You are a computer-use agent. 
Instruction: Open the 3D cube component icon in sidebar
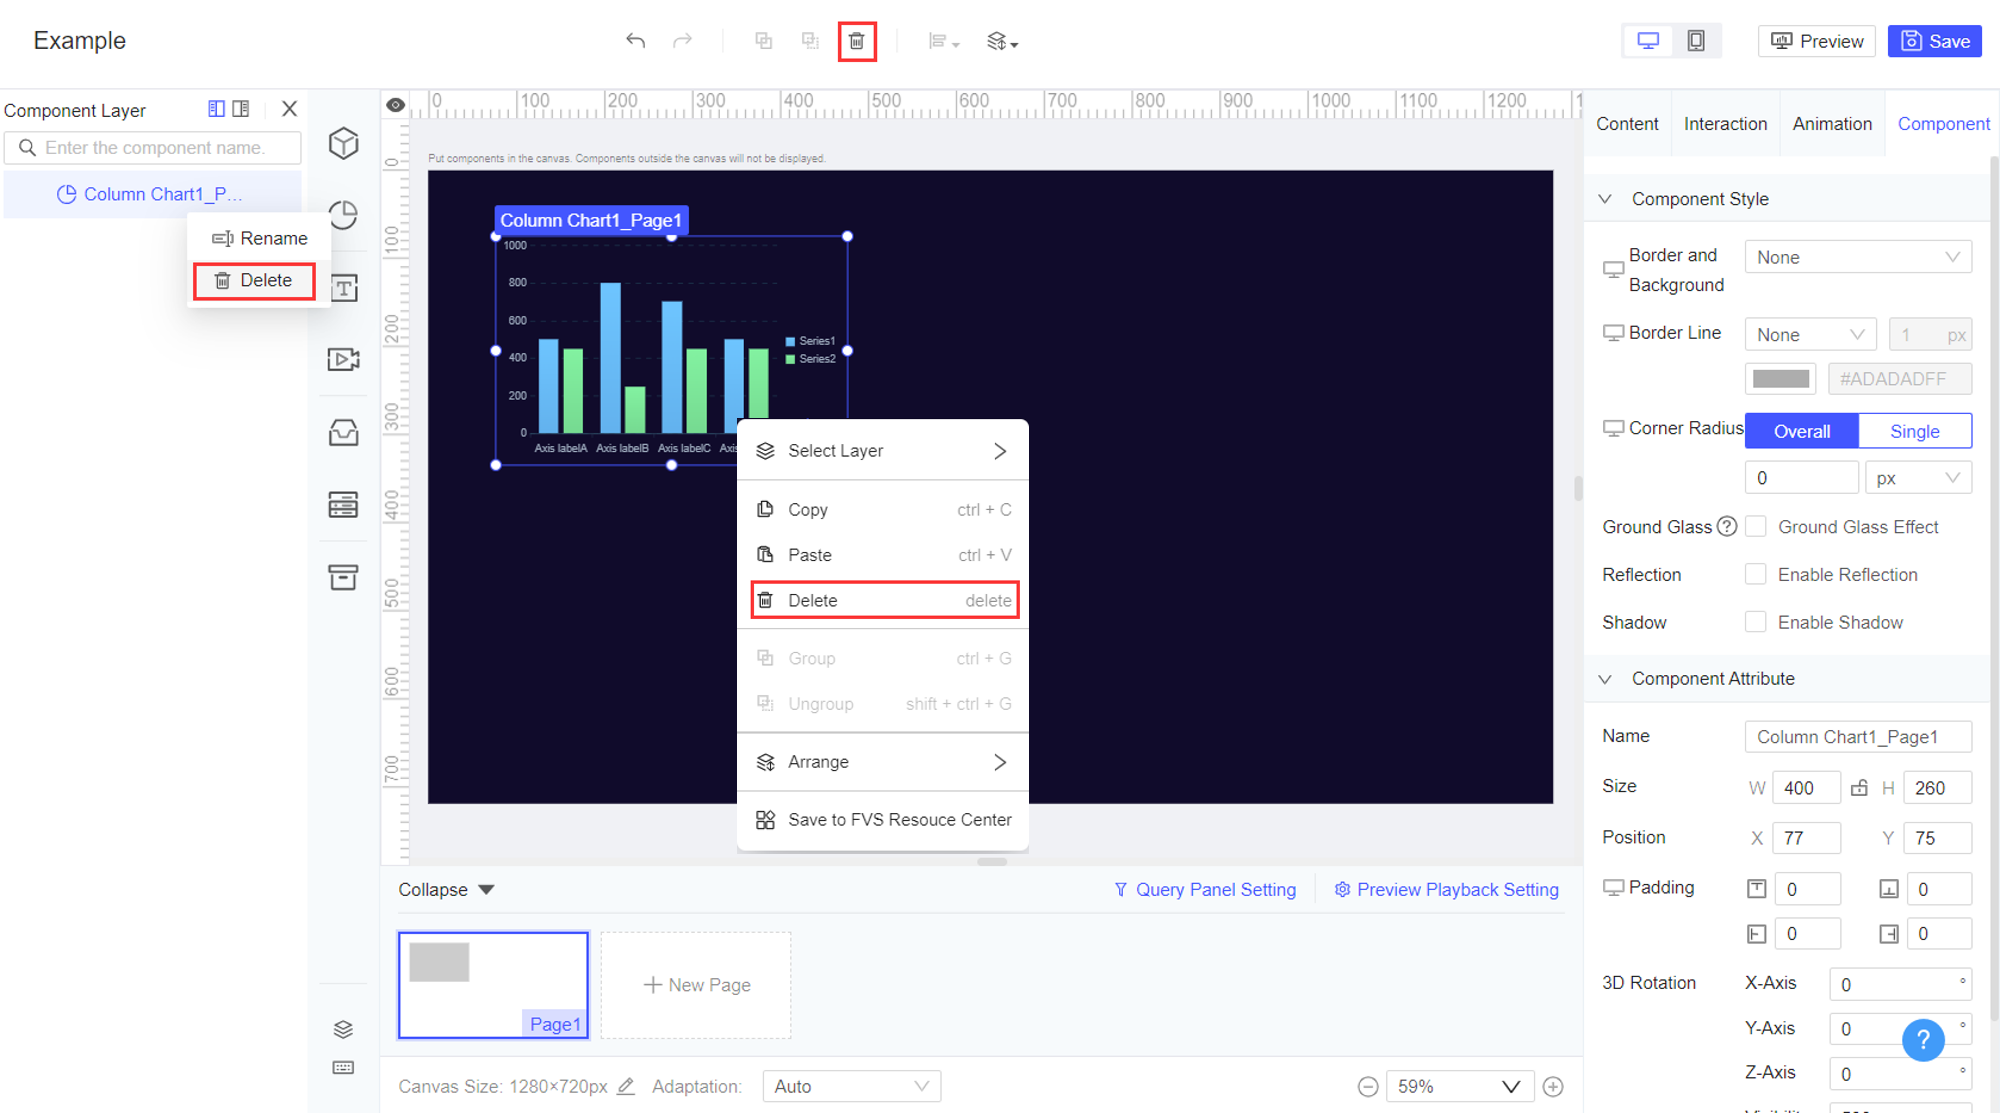pyautogui.click(x=343, y=143)
